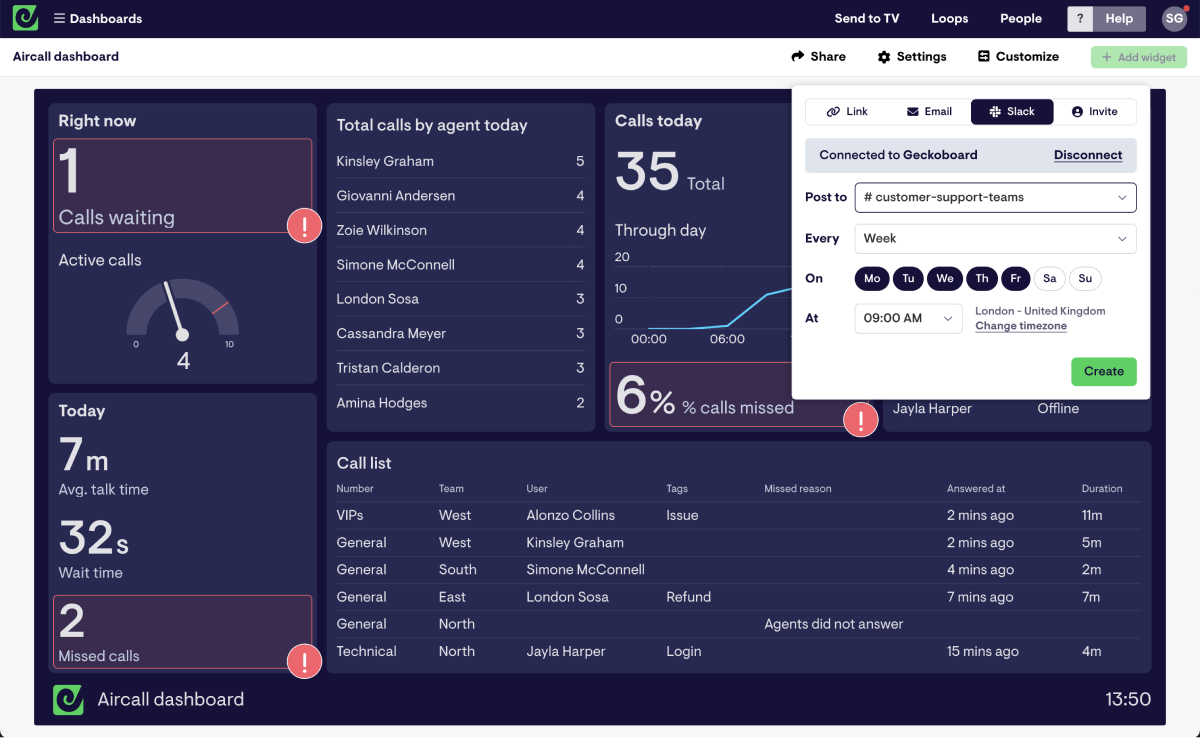Click alert icon on % calls missed
Viewport: 1200px width, 738px height.
pos(861,420)
